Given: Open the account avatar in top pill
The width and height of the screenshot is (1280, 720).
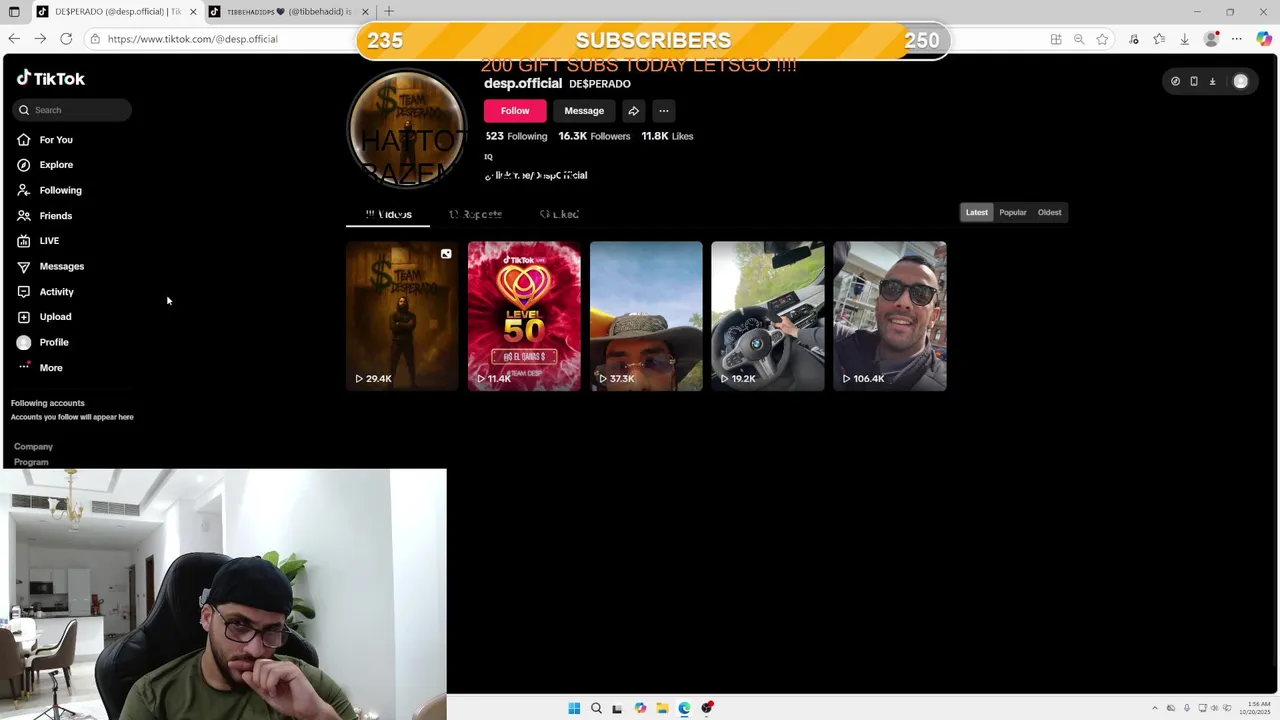Looking at the screenshot, I should (1240, 82).
